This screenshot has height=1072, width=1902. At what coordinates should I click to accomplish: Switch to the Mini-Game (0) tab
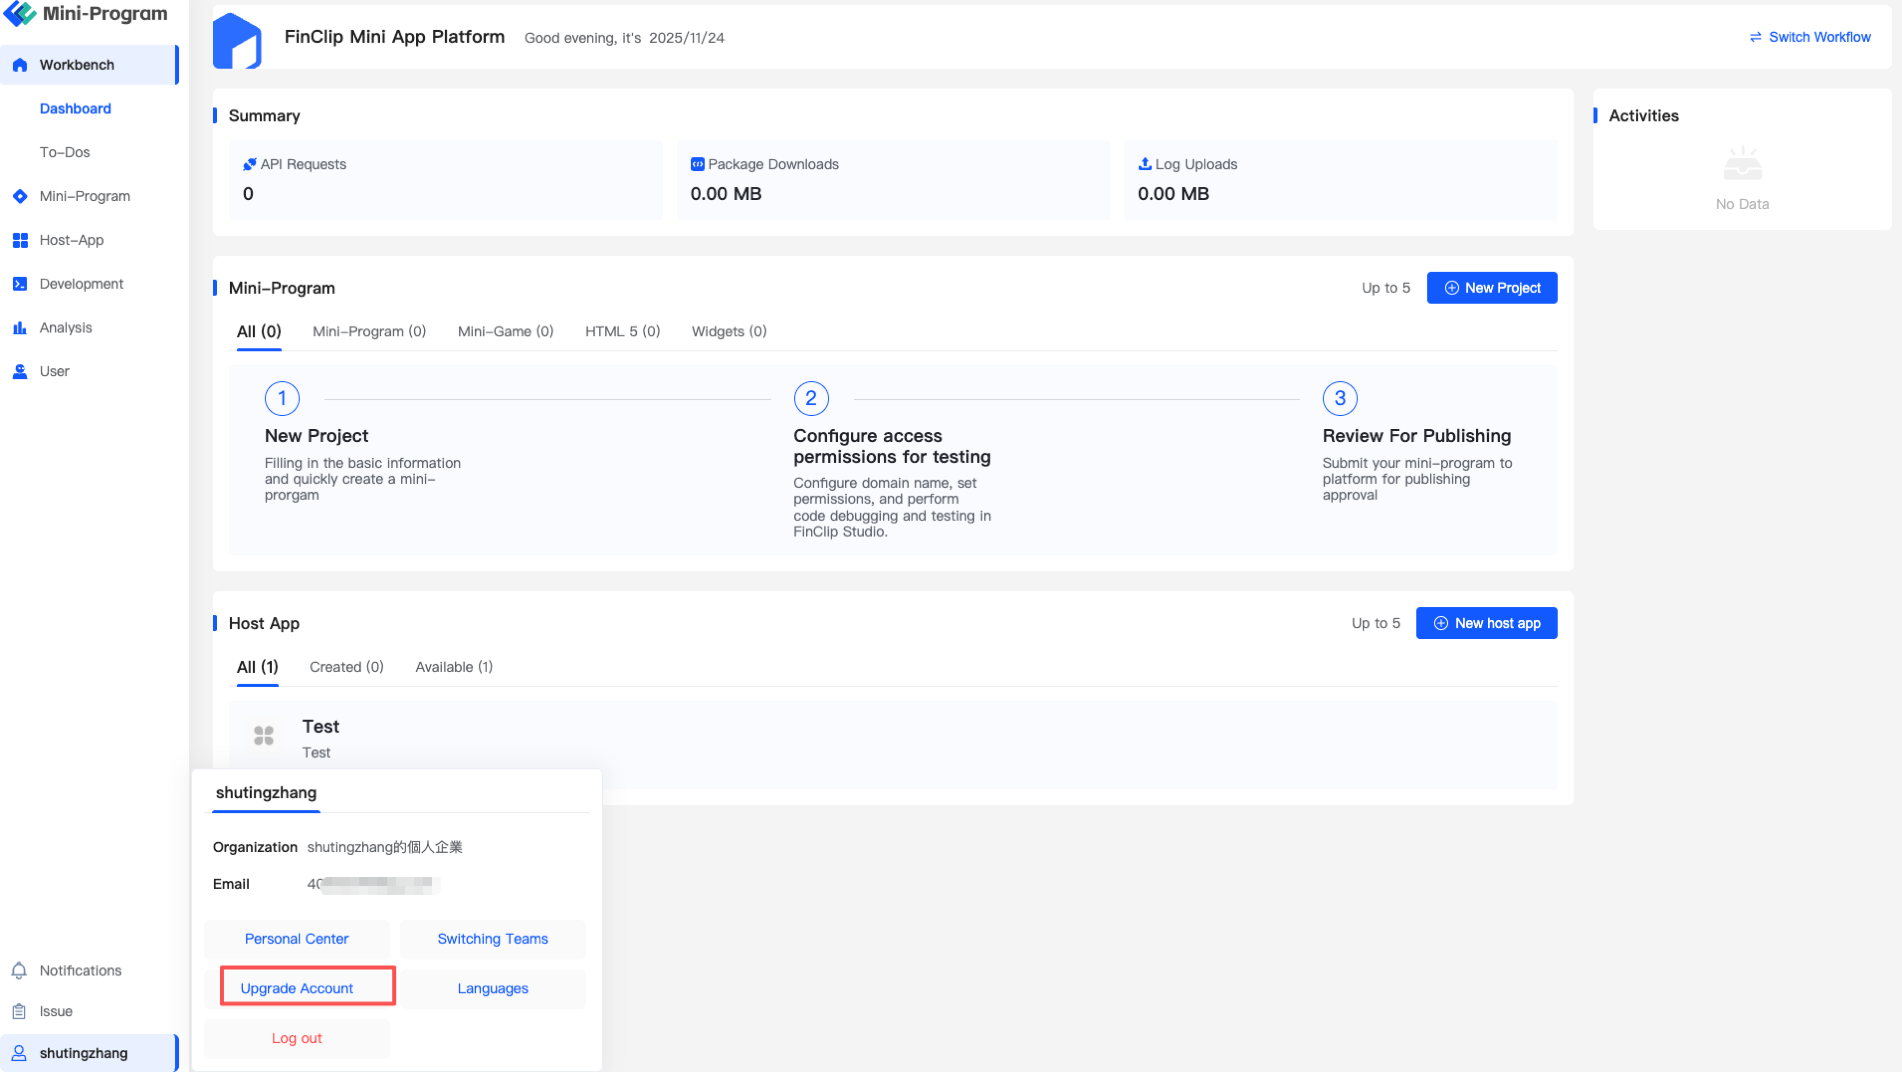coord(505,331)
